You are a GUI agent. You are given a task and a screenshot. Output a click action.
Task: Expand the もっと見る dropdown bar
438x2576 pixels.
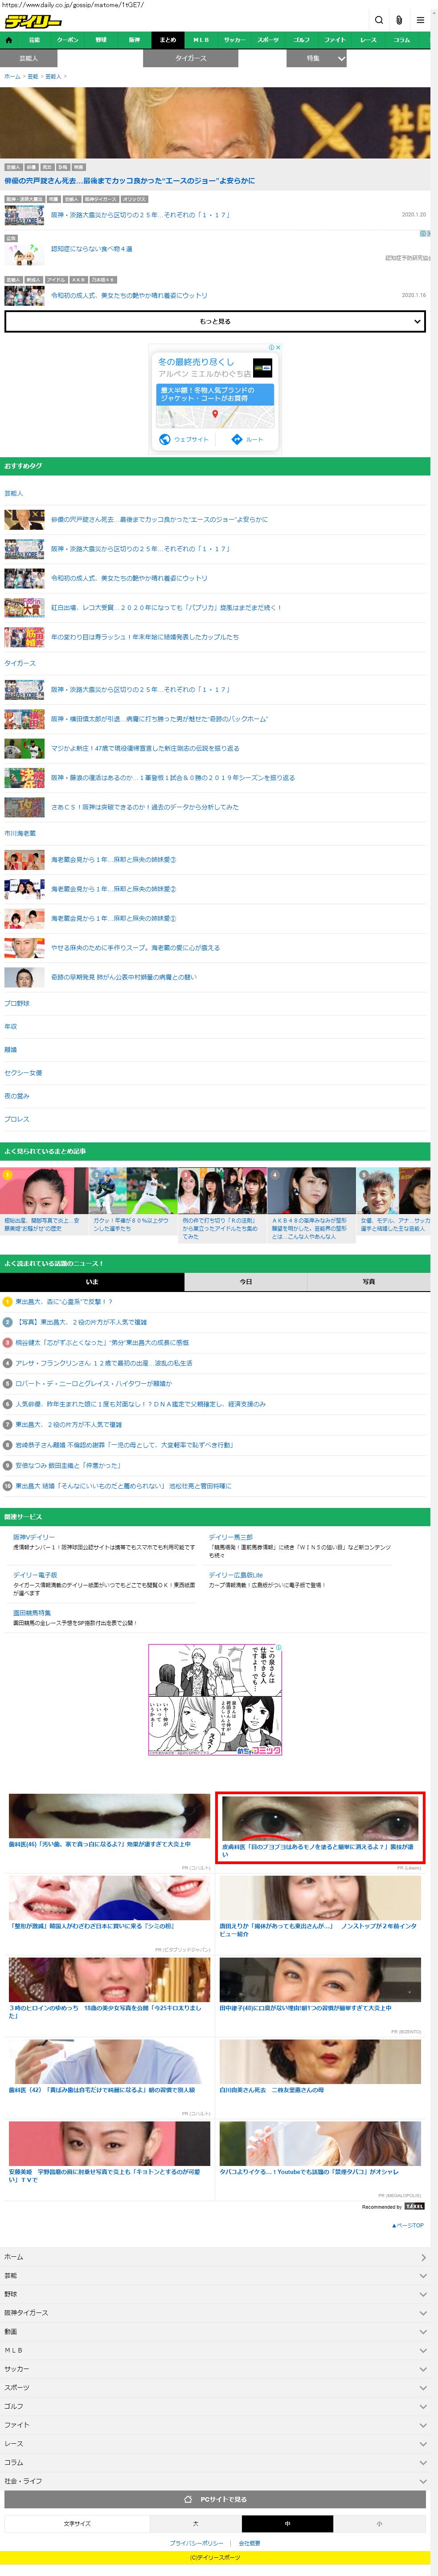point(215,321)
